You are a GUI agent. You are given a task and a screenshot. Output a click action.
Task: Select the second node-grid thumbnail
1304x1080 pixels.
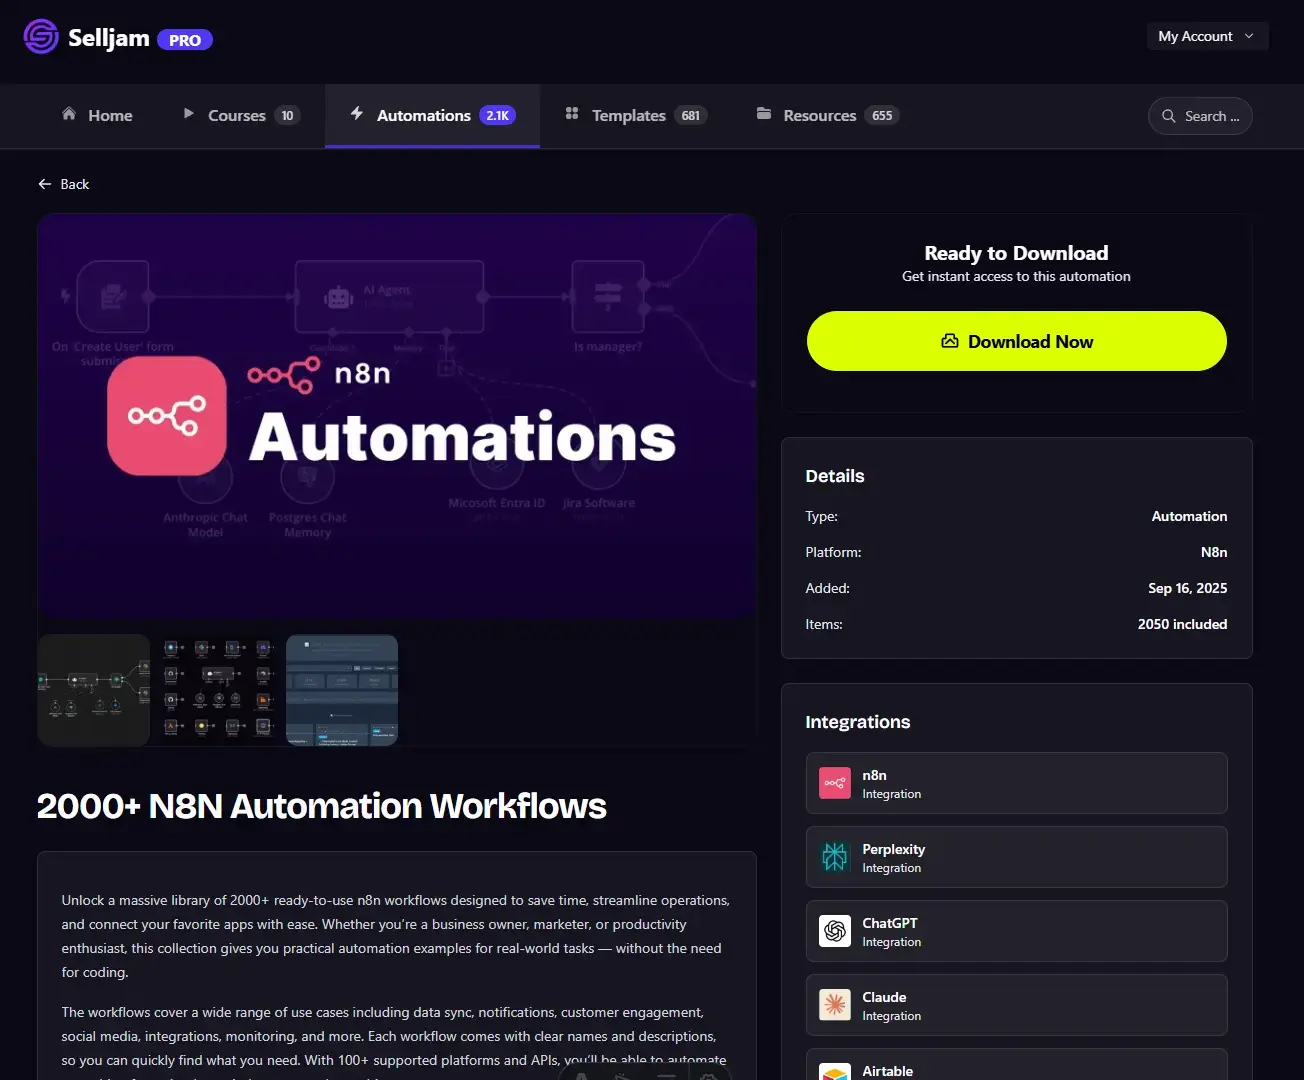pyautogui.click(x=218, y=690)
